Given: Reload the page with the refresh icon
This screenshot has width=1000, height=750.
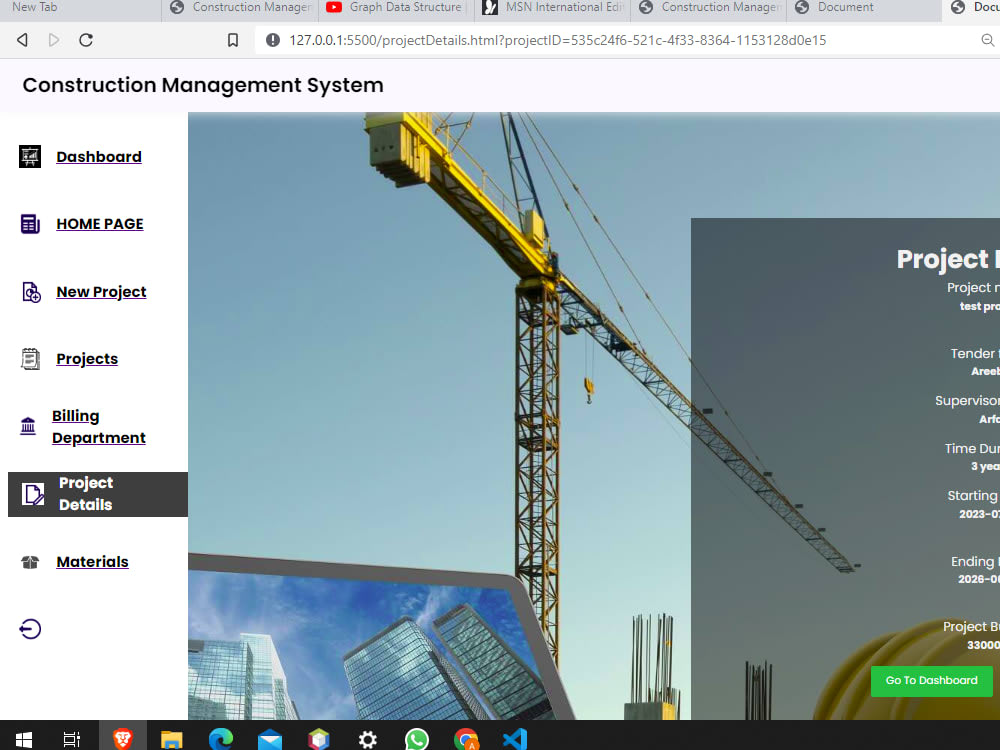Looking at the screenshot, I should (86, 40).
